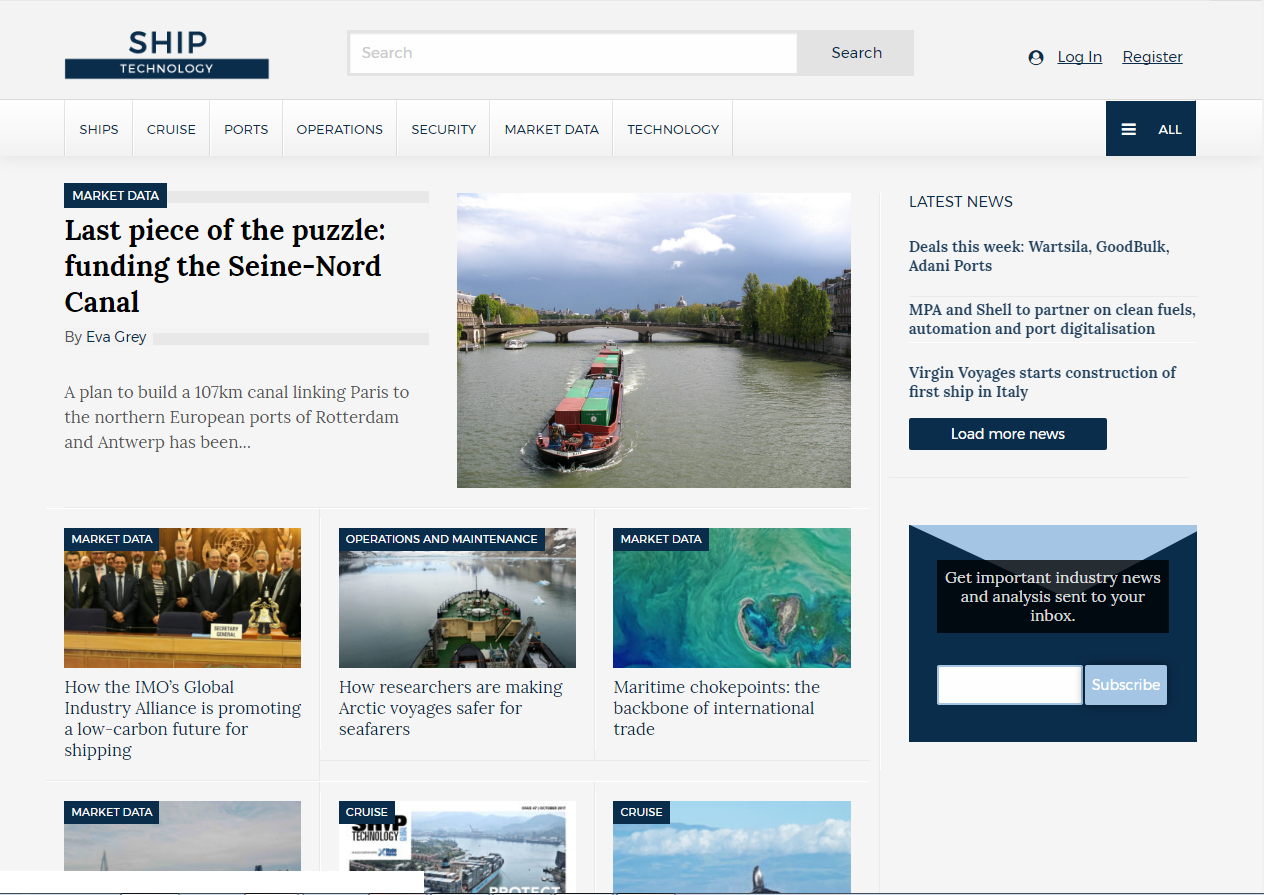Open the Register link
This screenshot has height=895, width=1264.
[1152, 57]
